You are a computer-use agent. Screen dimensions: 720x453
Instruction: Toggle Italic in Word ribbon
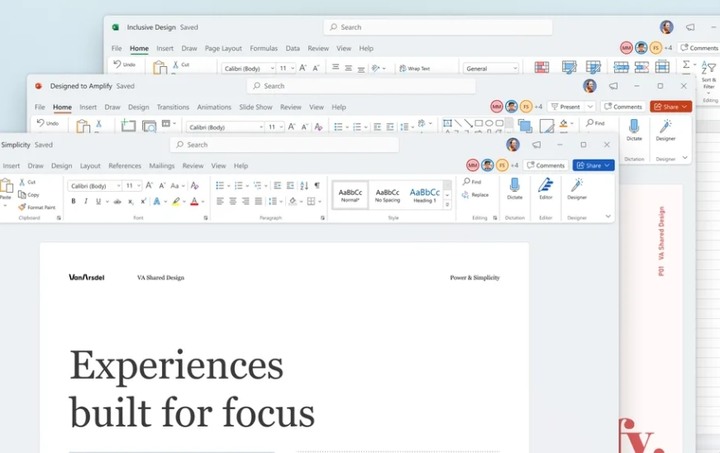85,201
